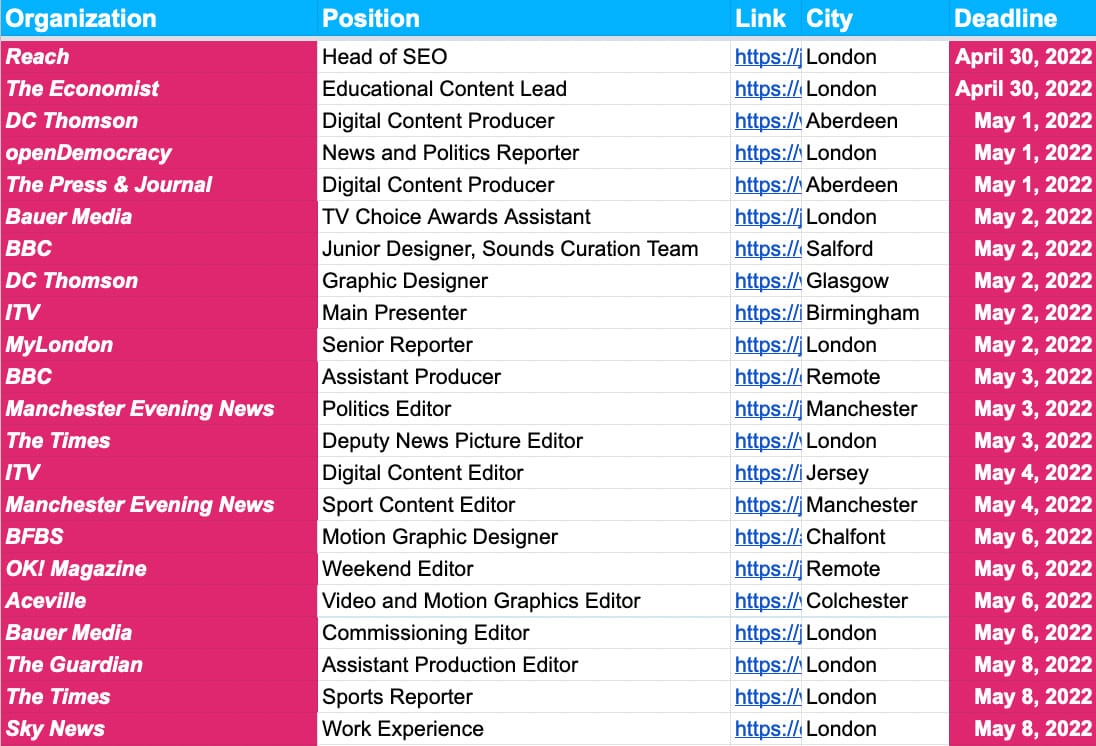Select the Colchester city cell

pos(857,601)
